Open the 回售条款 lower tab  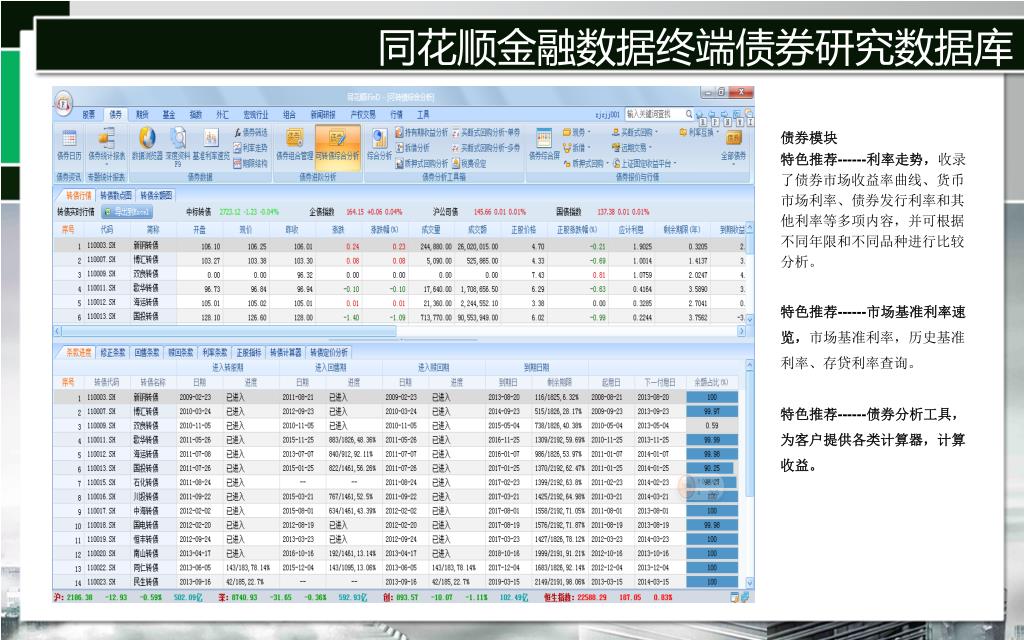tap(147, 353)
